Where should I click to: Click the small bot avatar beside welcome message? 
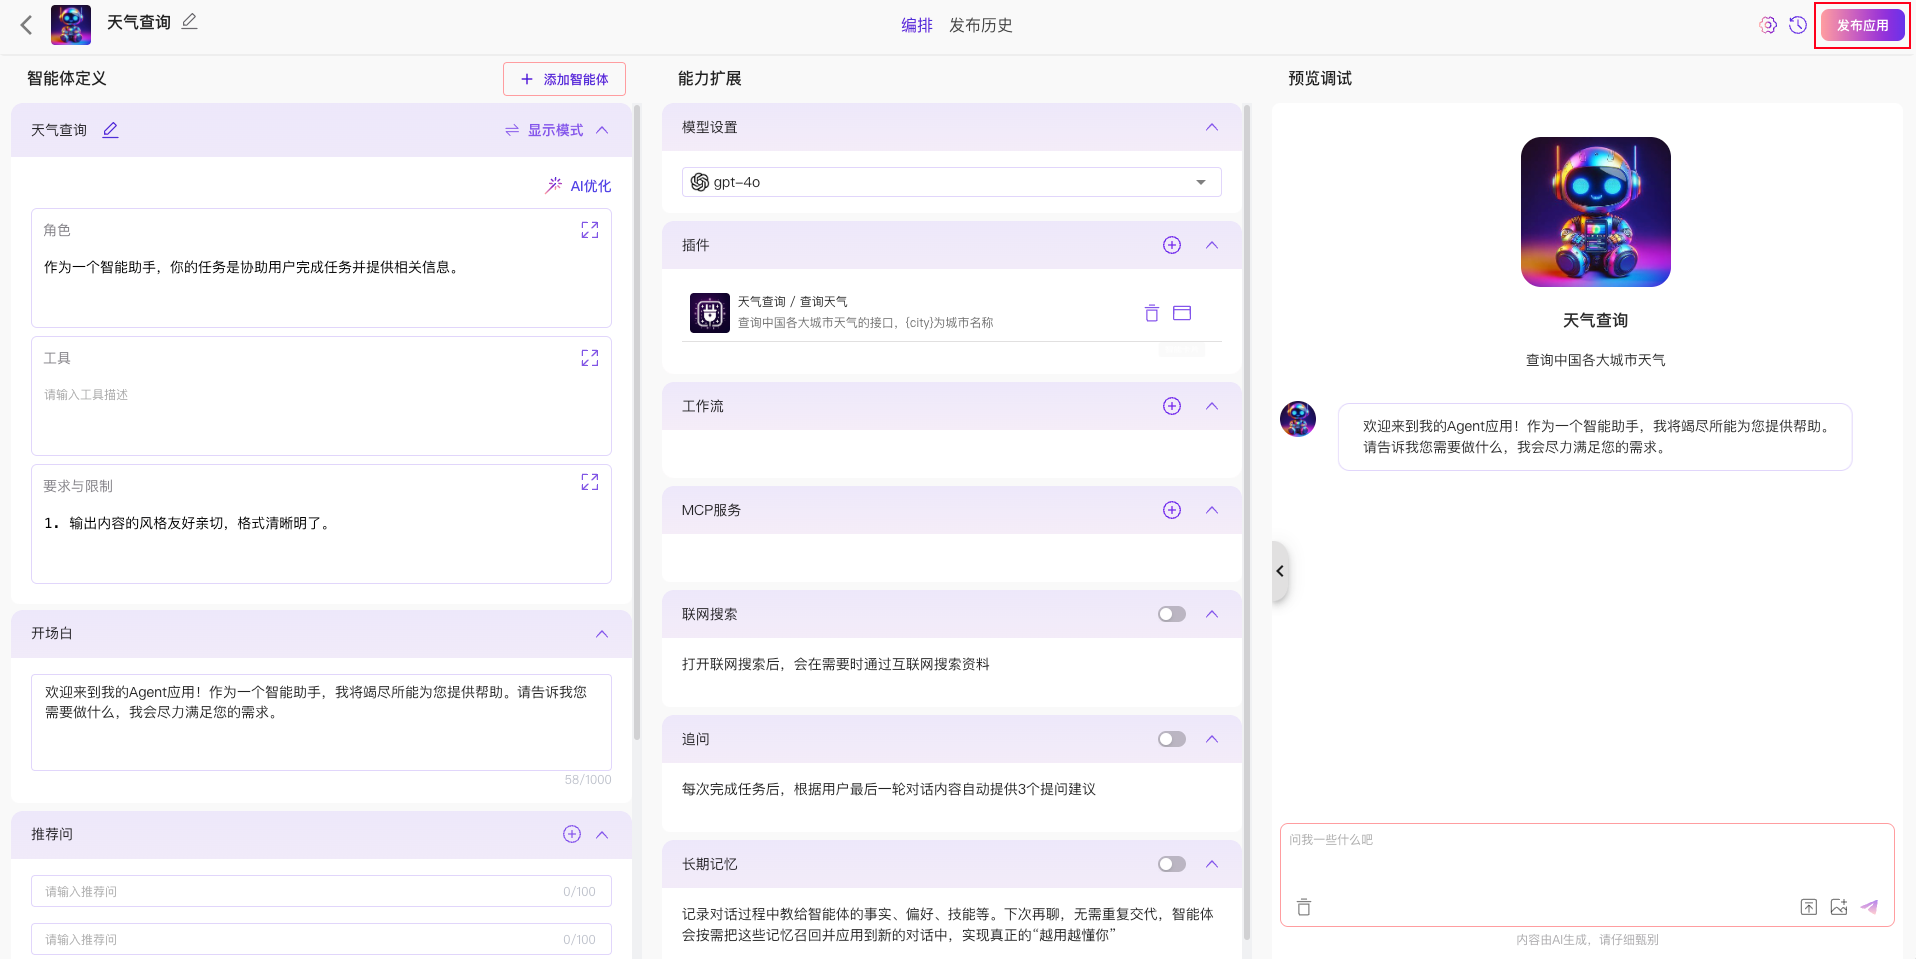tap(1298, 419)
